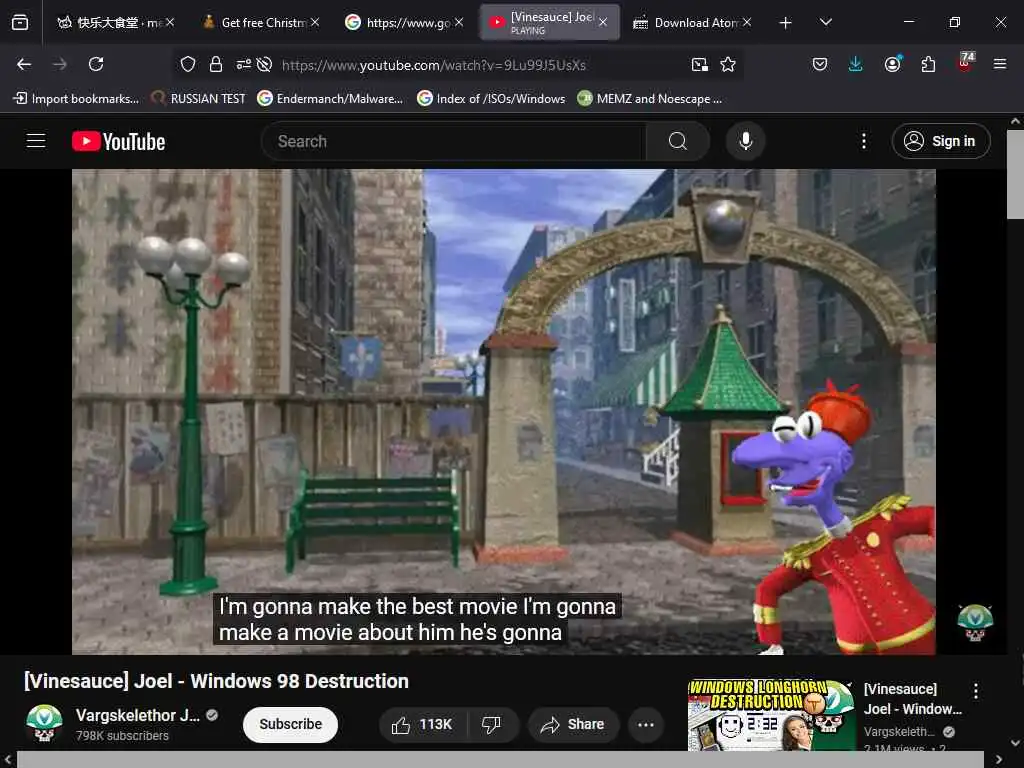Show site security padlock info
Image resolution: width=1024 pixels, height=768 pixels.
point(216,64)
